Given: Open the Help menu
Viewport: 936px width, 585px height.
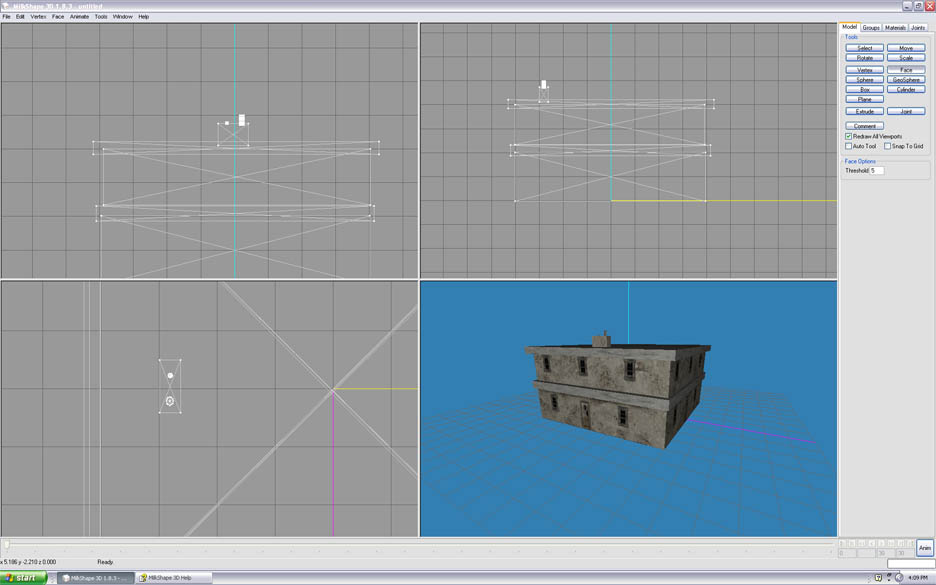Looking at the screenshot, I should [x=143, y=17].
